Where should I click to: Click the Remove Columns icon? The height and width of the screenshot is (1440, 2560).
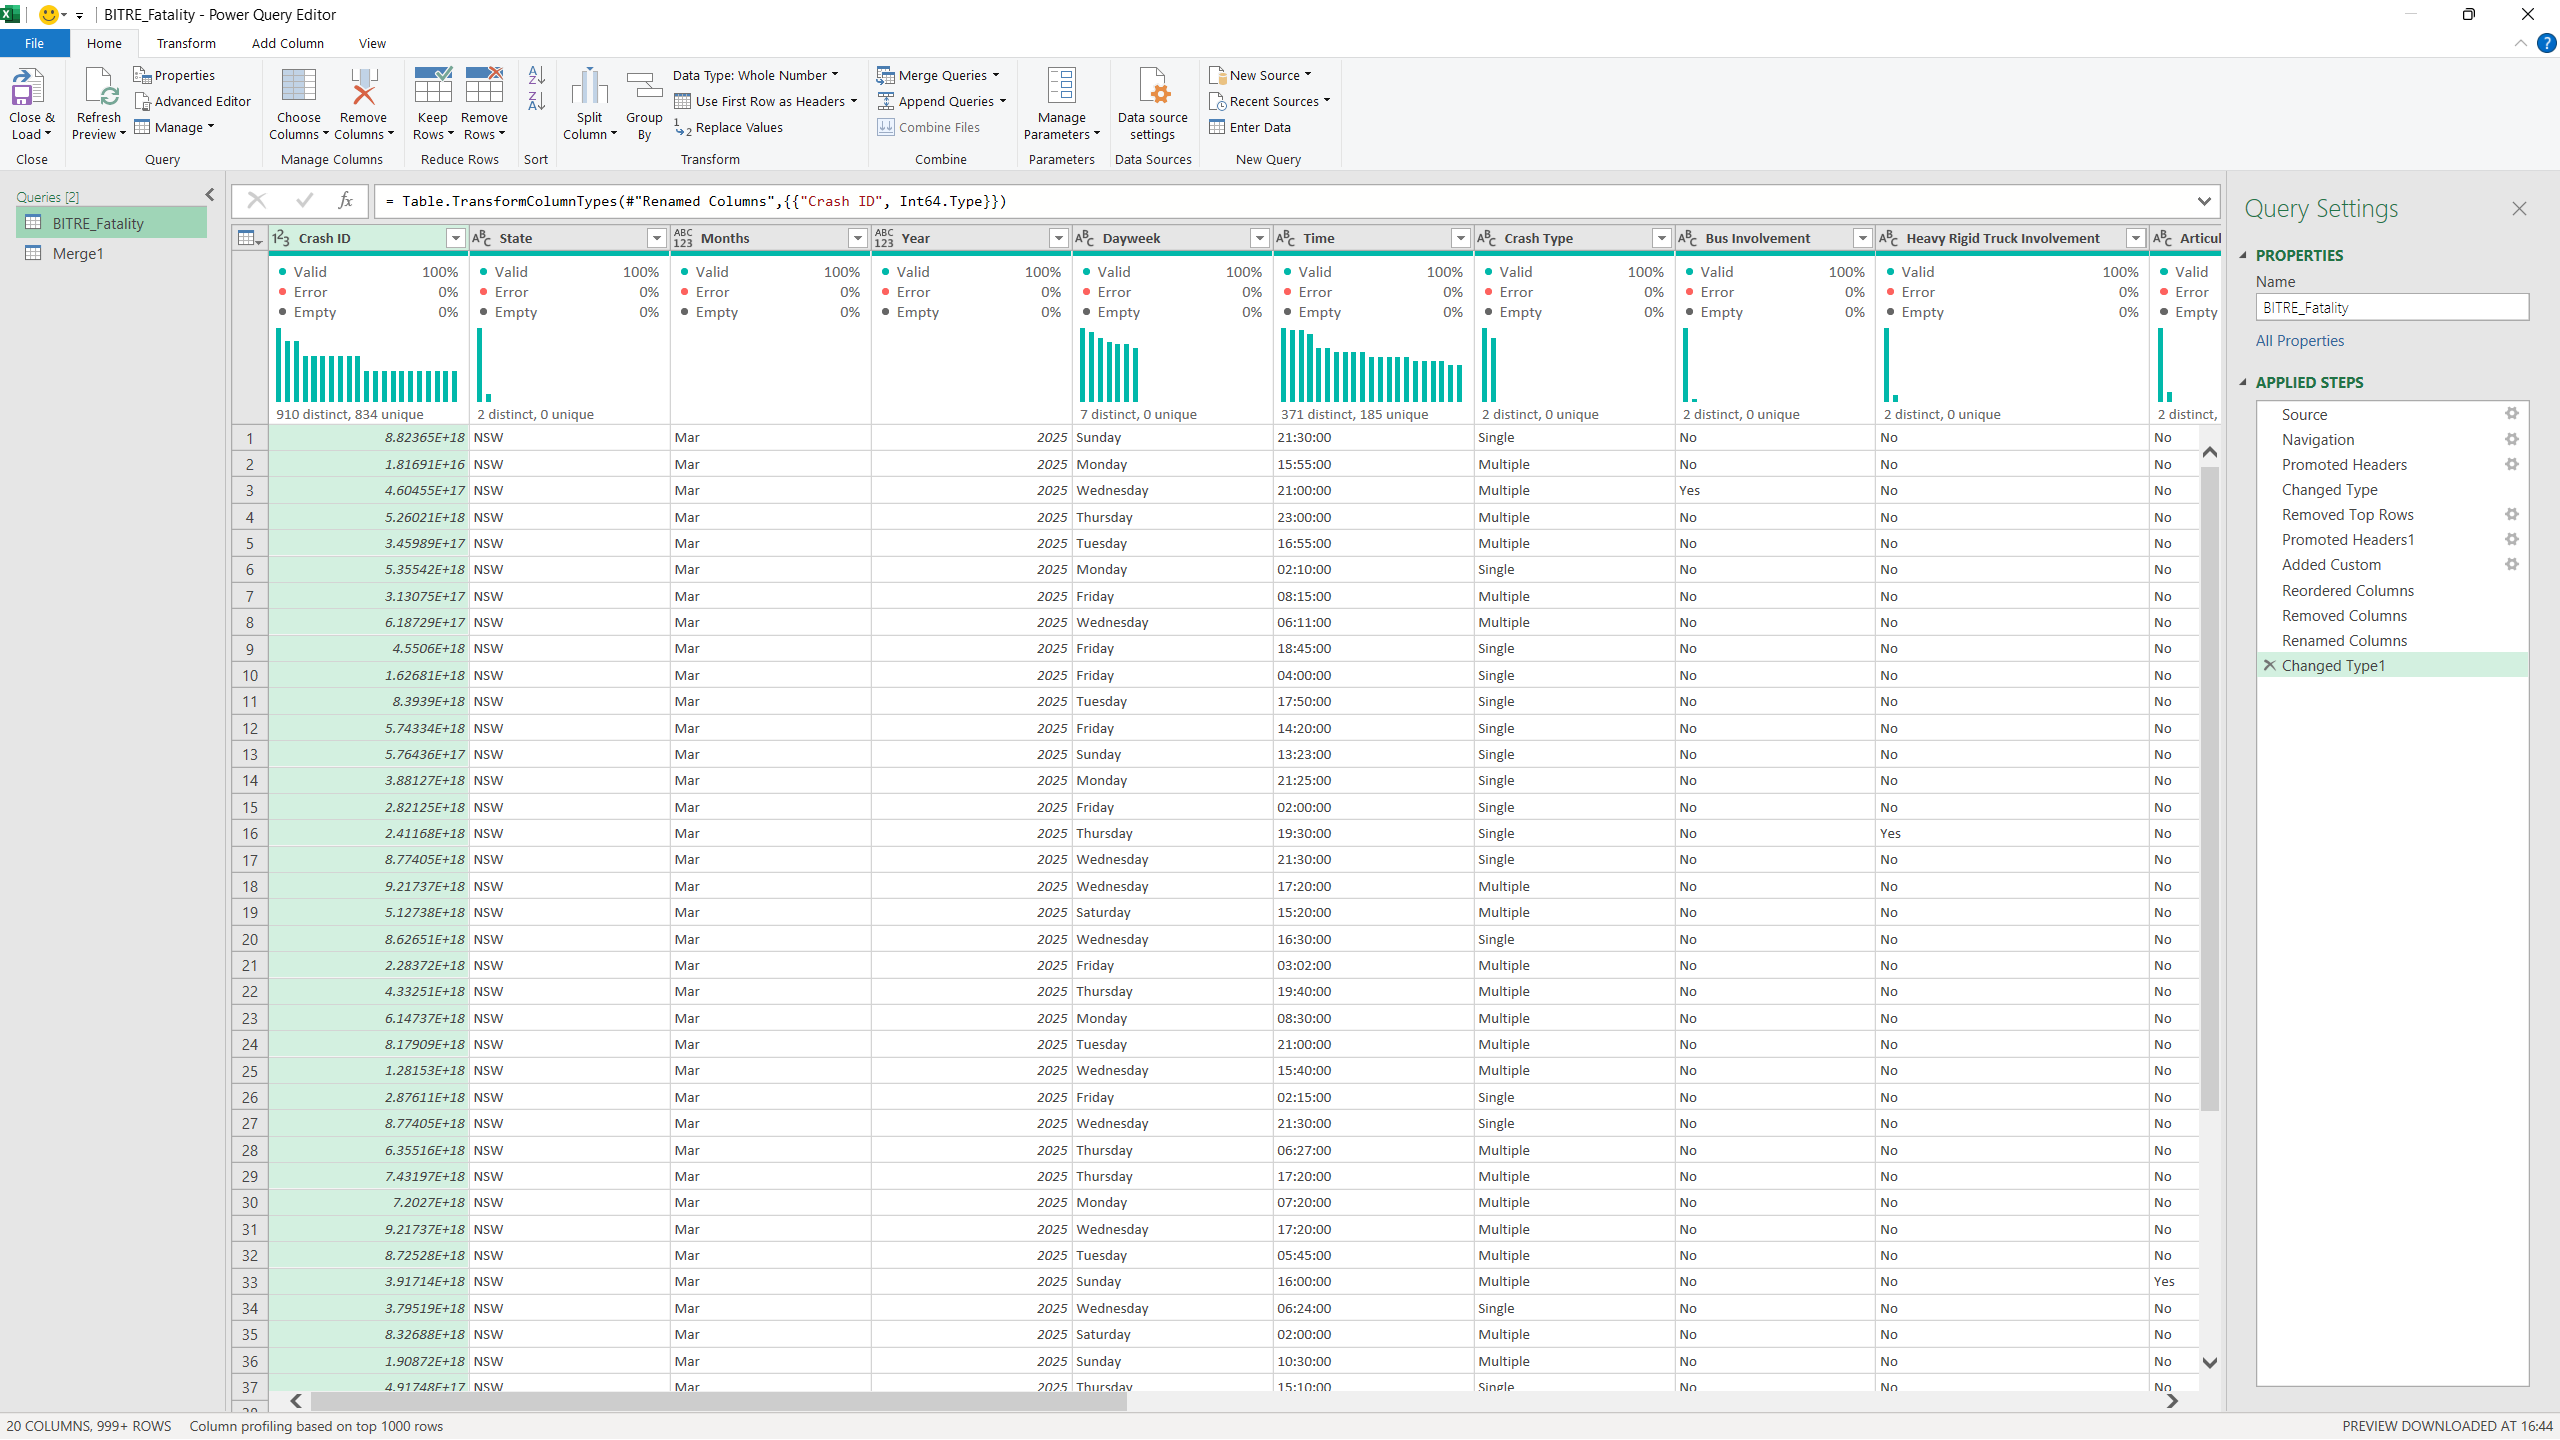point(363,87)
